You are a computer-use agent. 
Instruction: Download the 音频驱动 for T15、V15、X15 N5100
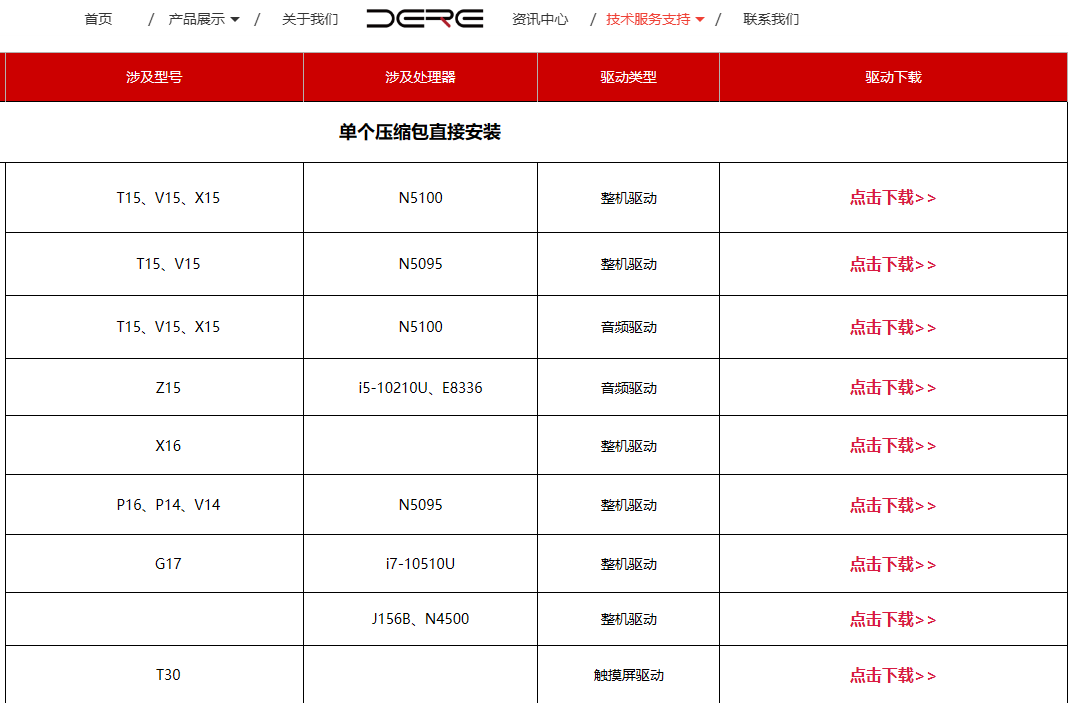pyautogui.click(x=892, y=327)
